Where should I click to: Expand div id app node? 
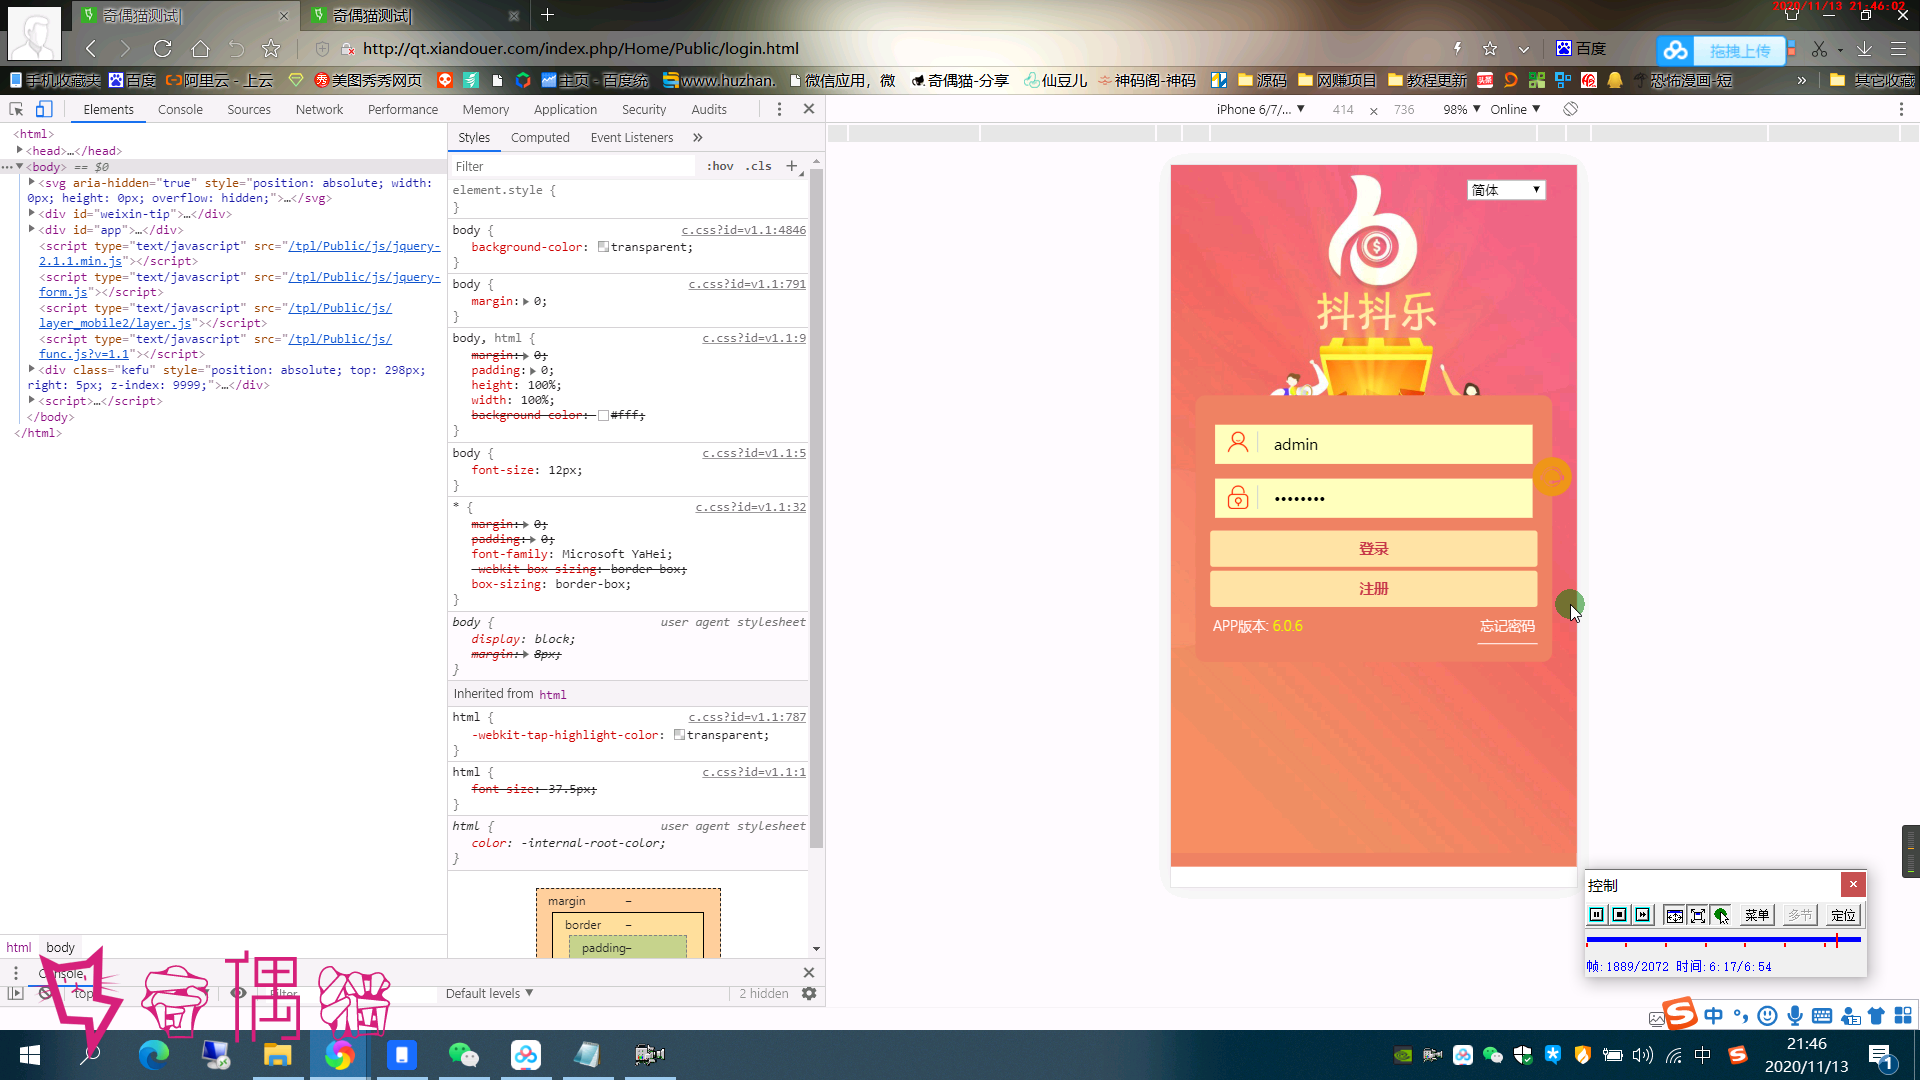coord(32,229)
